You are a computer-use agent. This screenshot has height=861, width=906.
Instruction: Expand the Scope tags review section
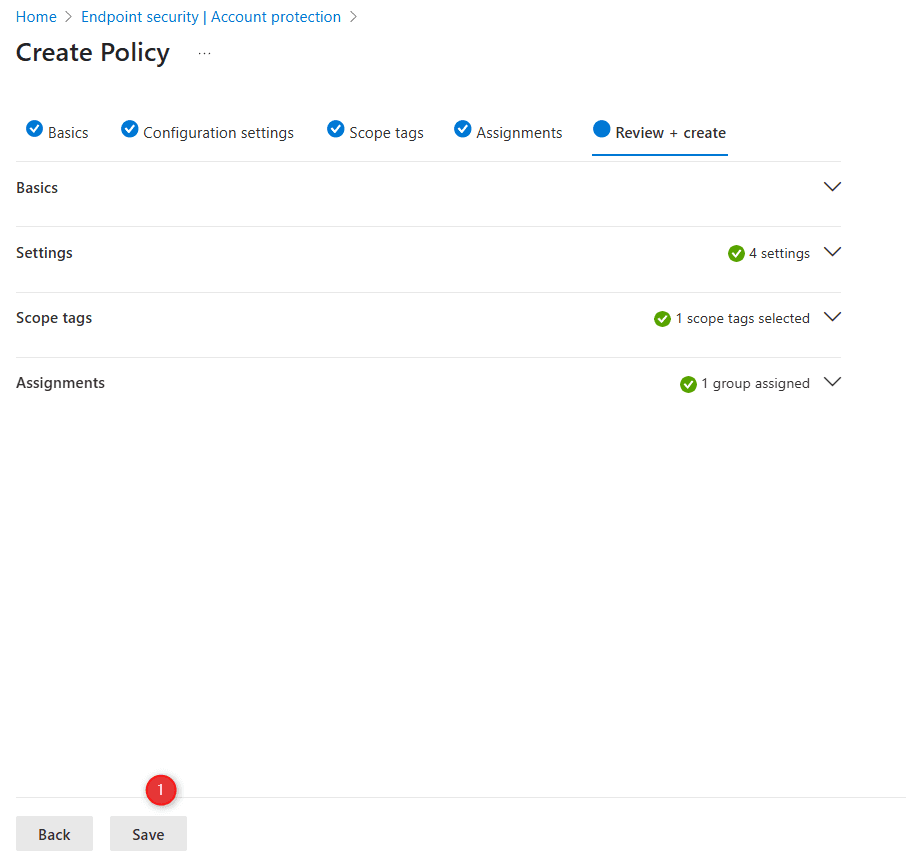point(832,317)
